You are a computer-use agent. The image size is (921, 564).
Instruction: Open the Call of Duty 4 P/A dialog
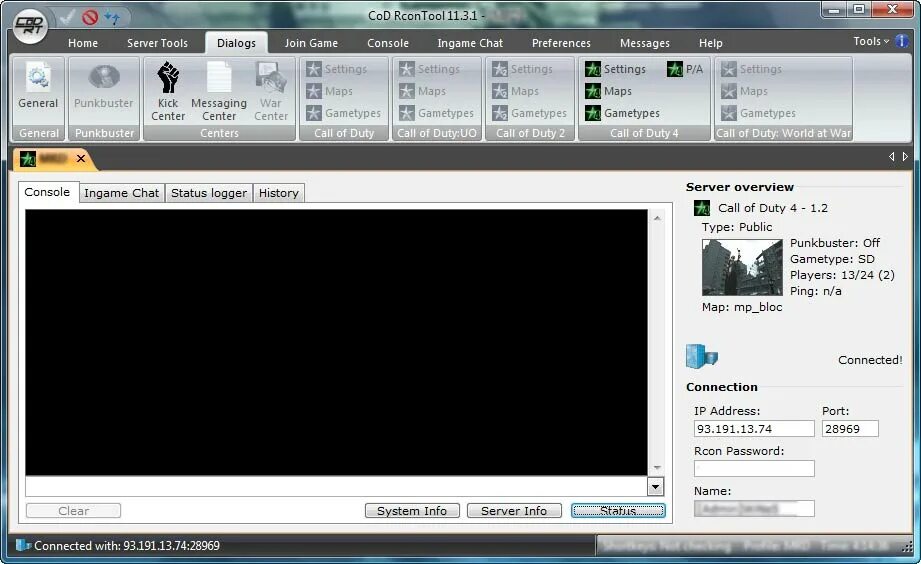click(x=685, y=69)
